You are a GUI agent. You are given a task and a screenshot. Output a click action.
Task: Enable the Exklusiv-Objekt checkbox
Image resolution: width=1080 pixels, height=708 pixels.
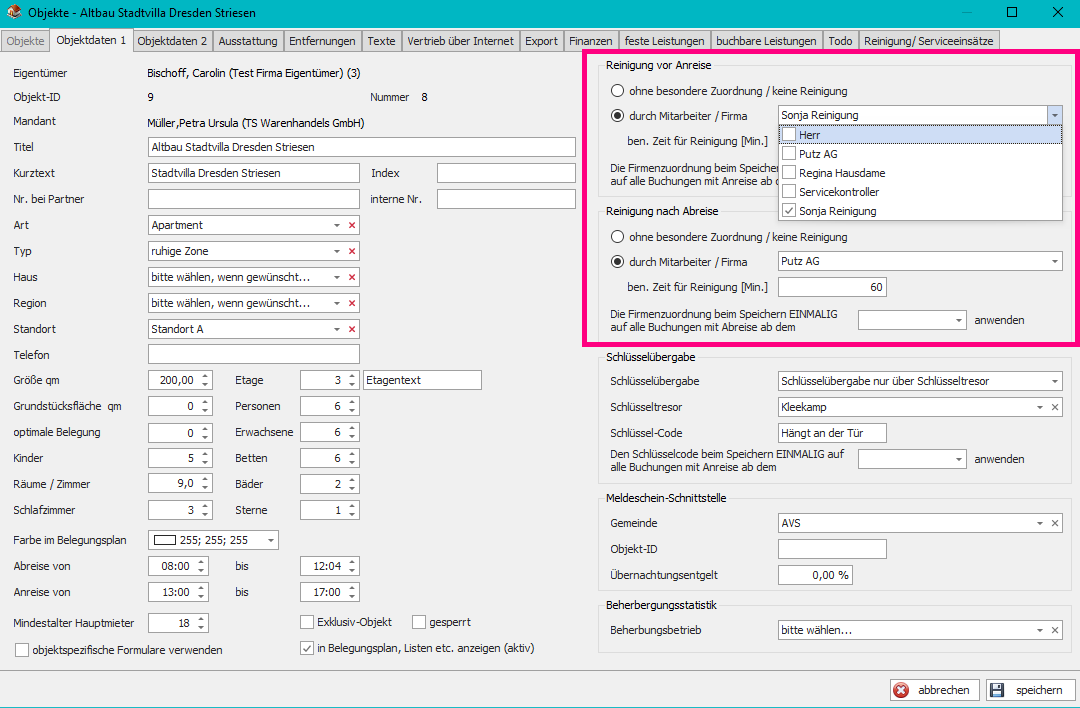[307, 622]
